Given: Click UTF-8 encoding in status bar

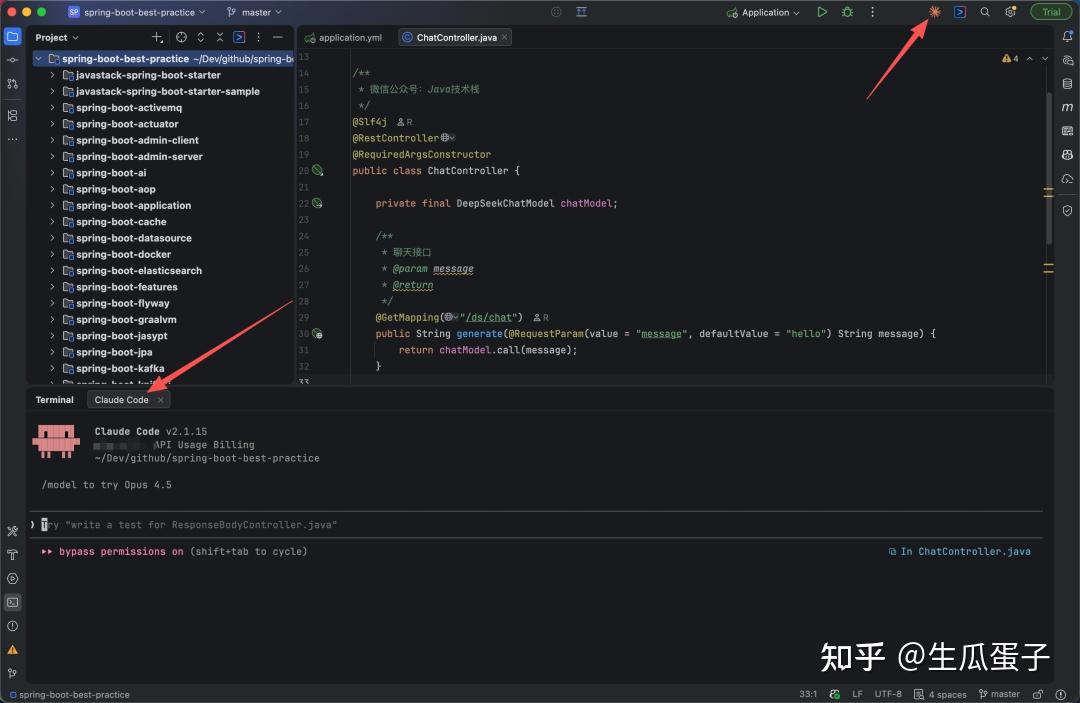Looking at the screenshot, I should [888, 694].
